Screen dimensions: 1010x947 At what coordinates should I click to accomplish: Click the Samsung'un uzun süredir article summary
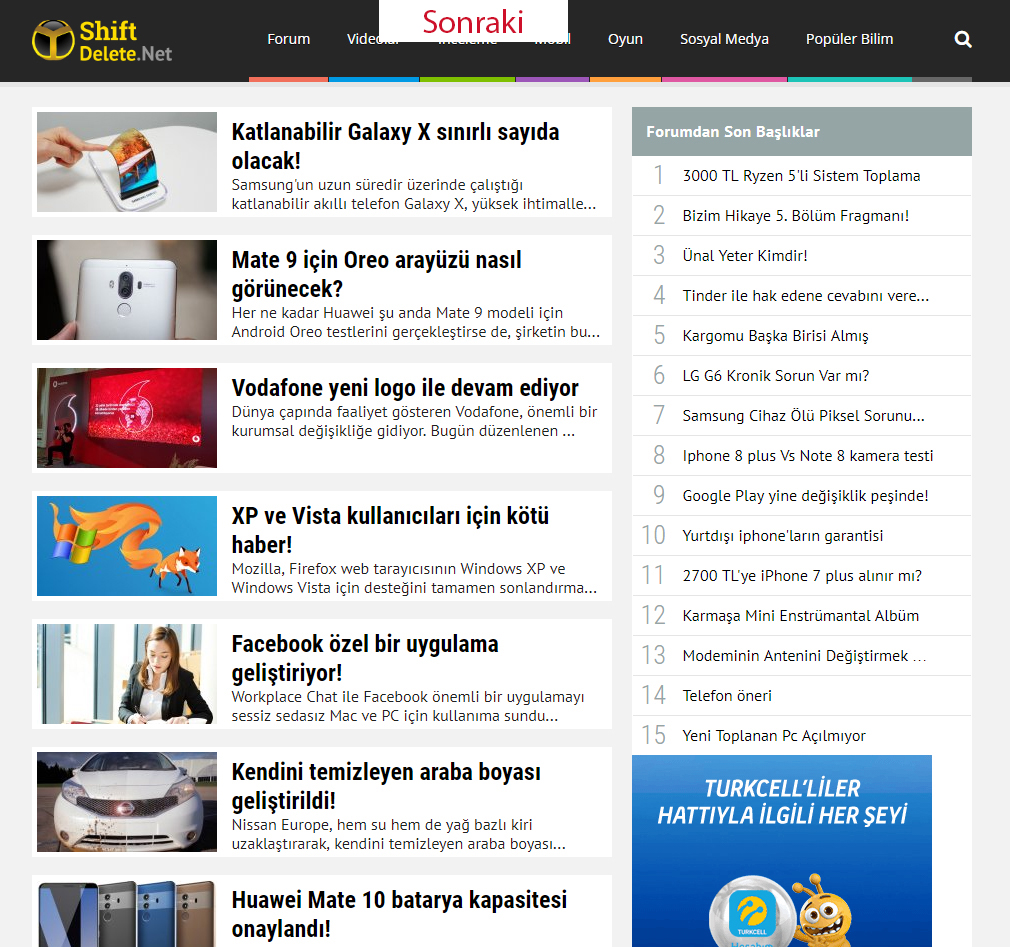point(414,194)
